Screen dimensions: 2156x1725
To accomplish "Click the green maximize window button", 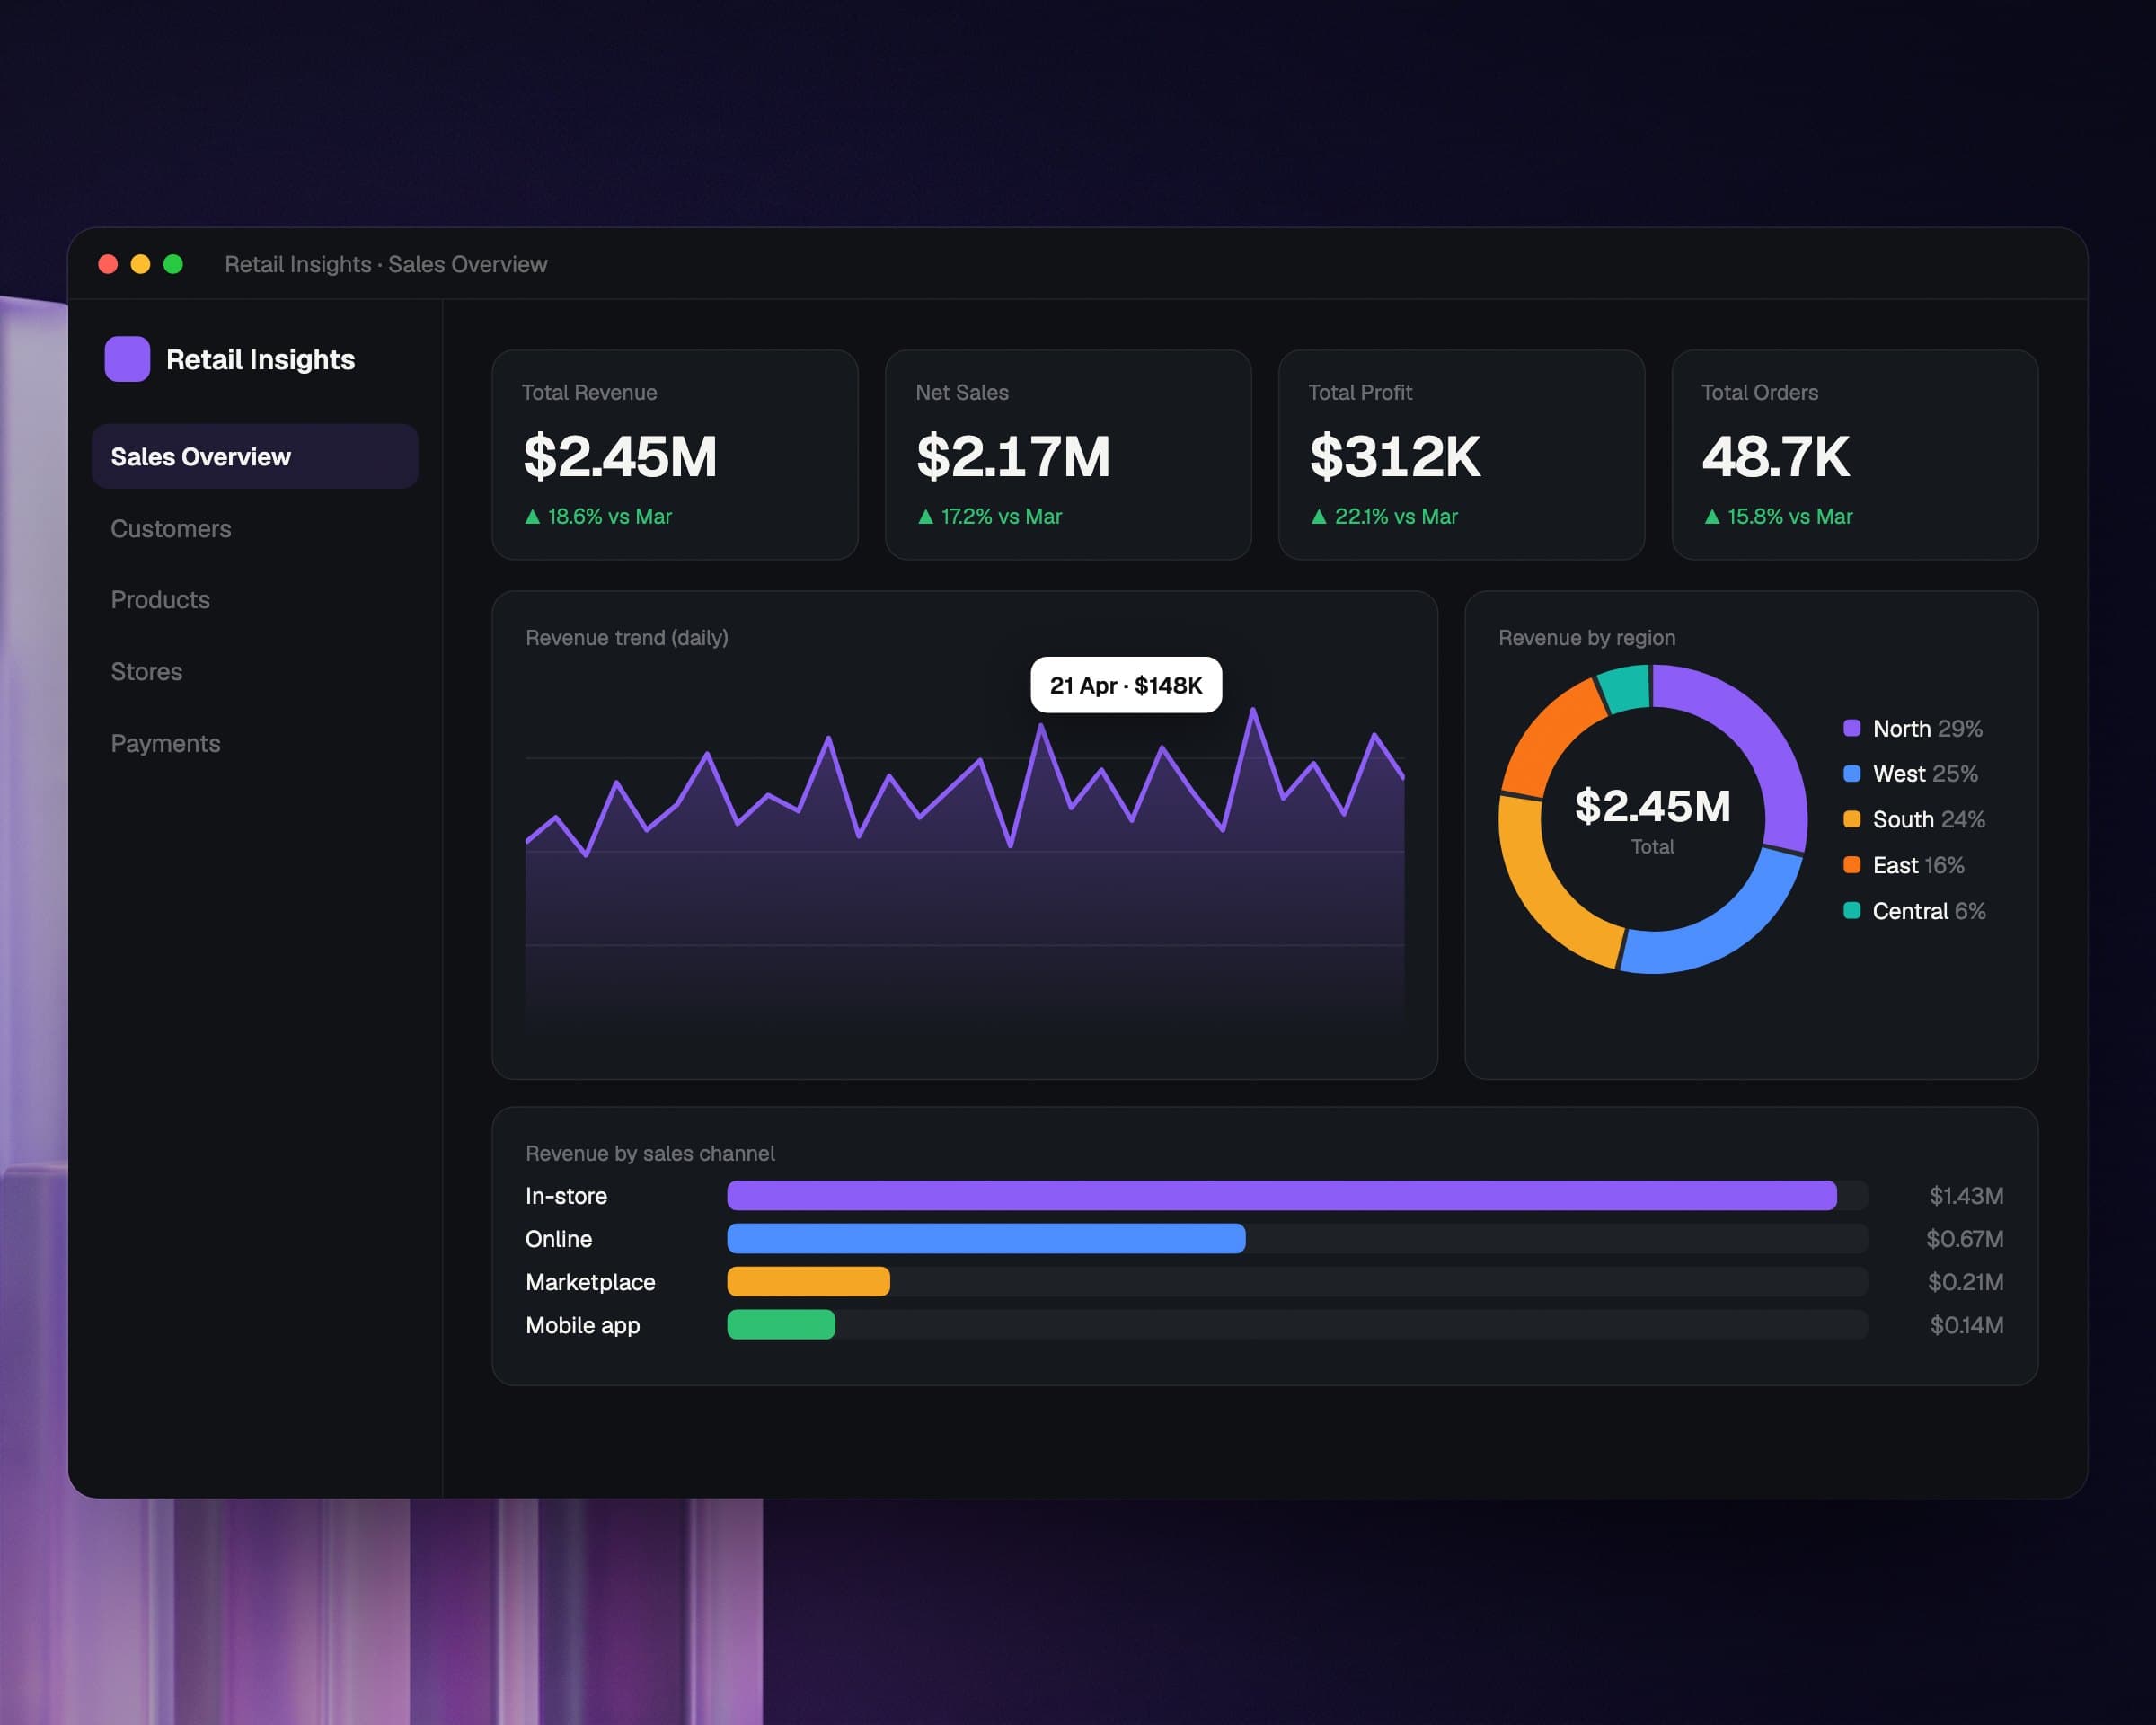I will [173, 264].
